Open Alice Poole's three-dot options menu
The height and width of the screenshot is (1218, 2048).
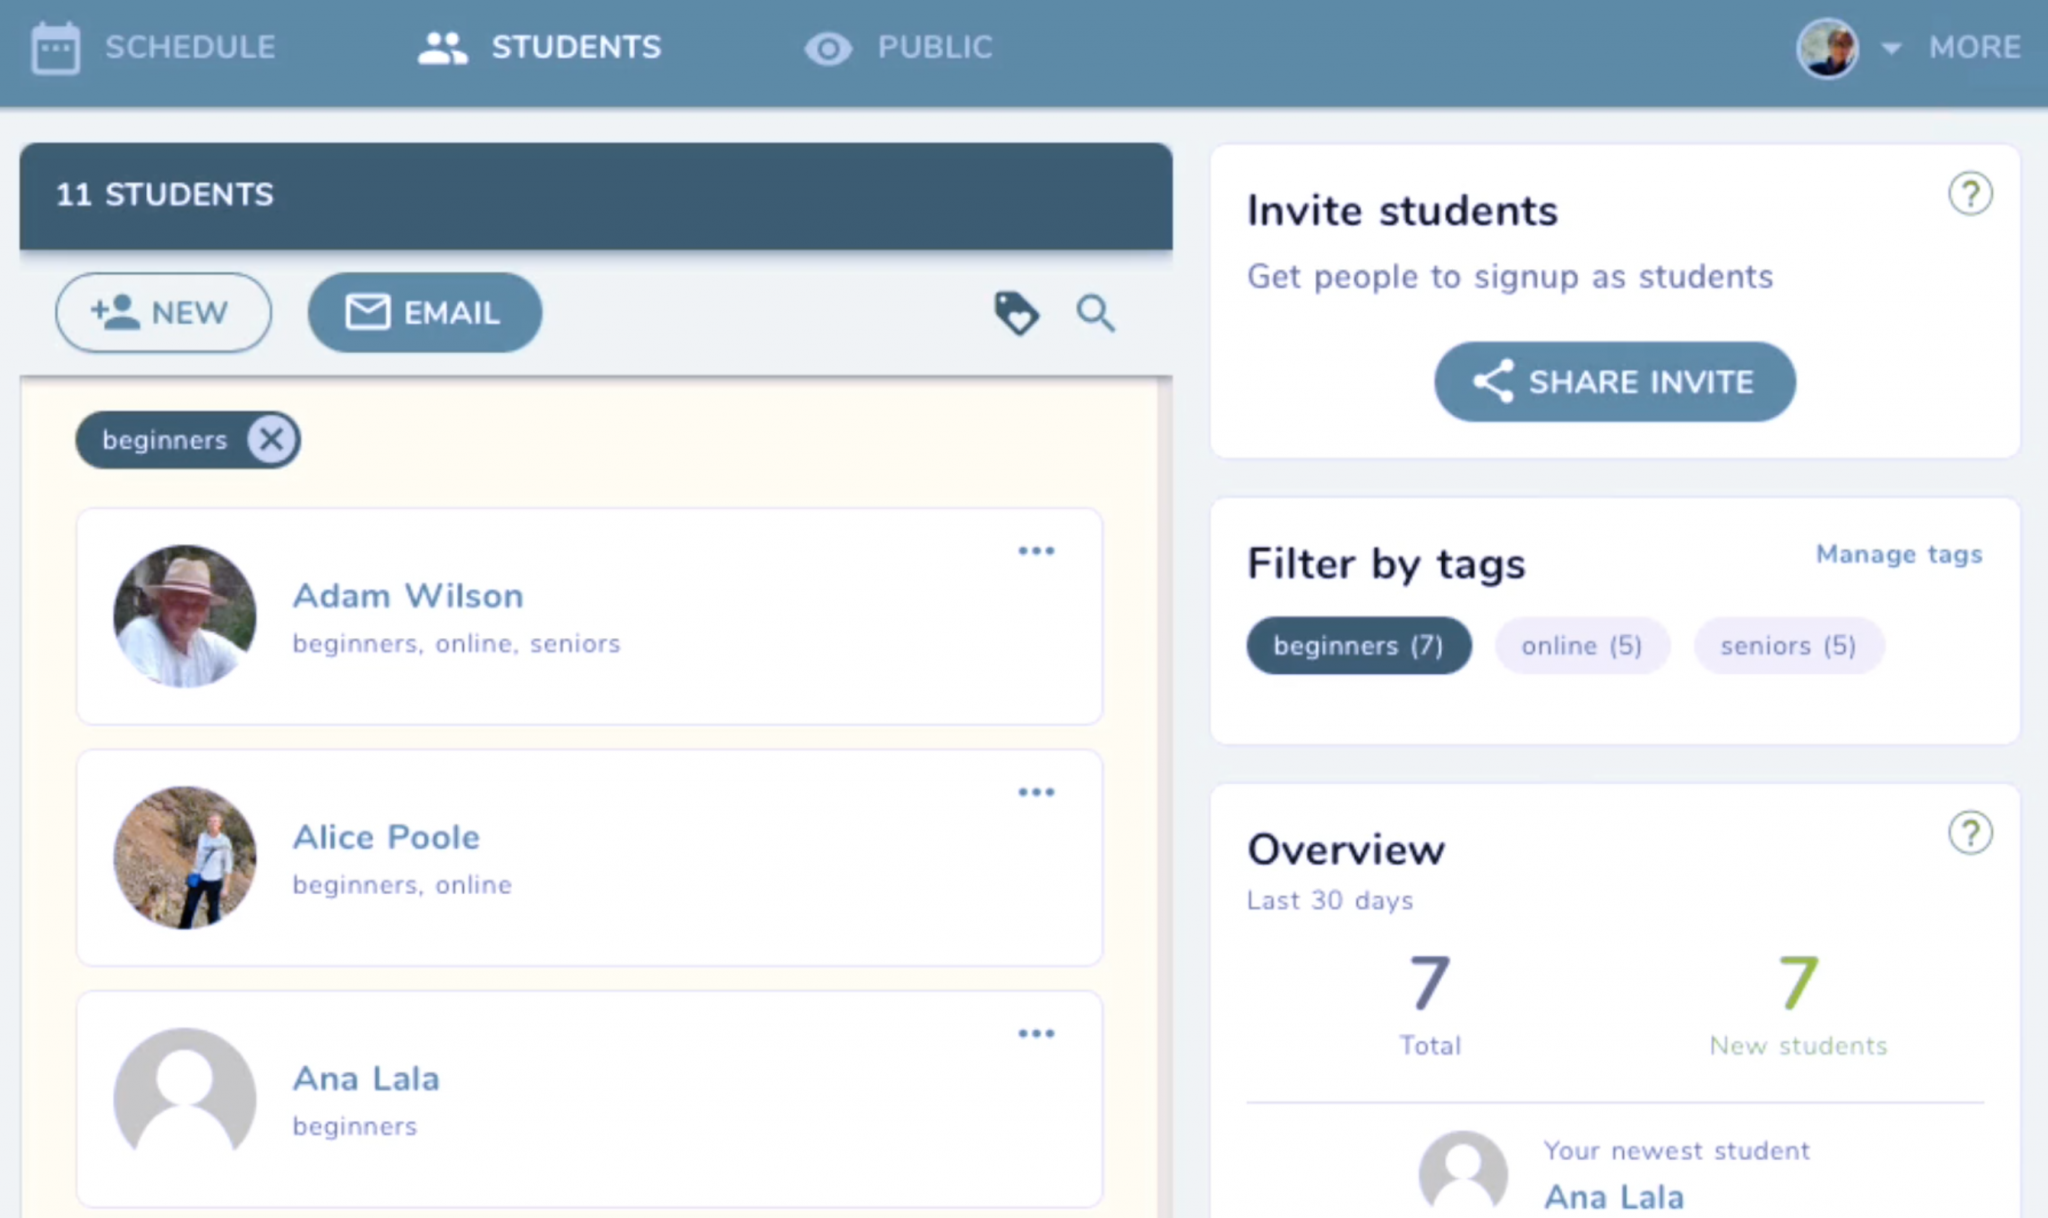(1036, 792)
